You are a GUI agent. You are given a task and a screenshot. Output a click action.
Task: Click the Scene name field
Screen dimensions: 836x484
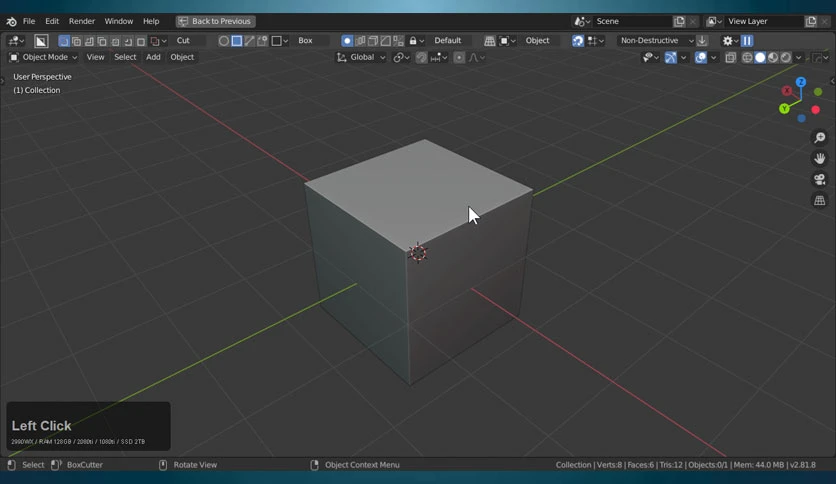[x=633, y=21]
